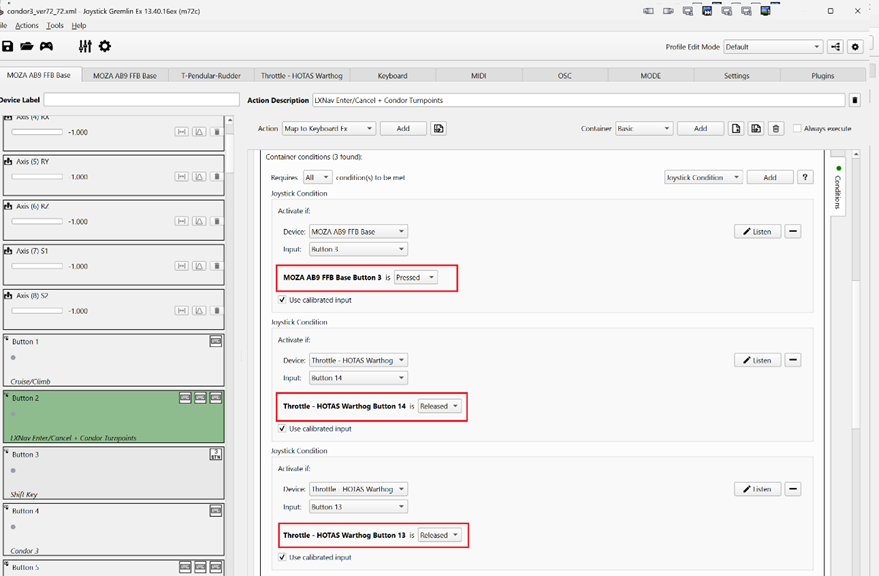Switch to the Plugins tab
This screenshot has width=879, height=576.
[x=823, y=76]
